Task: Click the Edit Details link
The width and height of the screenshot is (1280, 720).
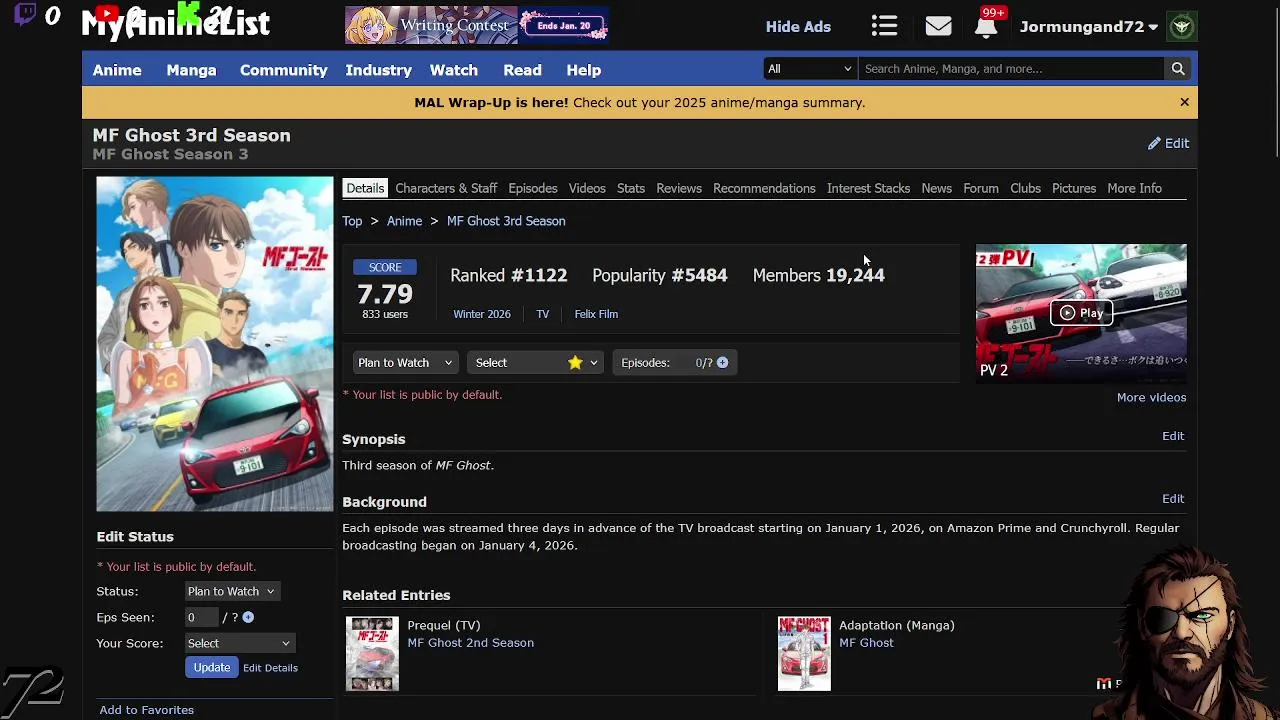Action: [x=270, y=668]
